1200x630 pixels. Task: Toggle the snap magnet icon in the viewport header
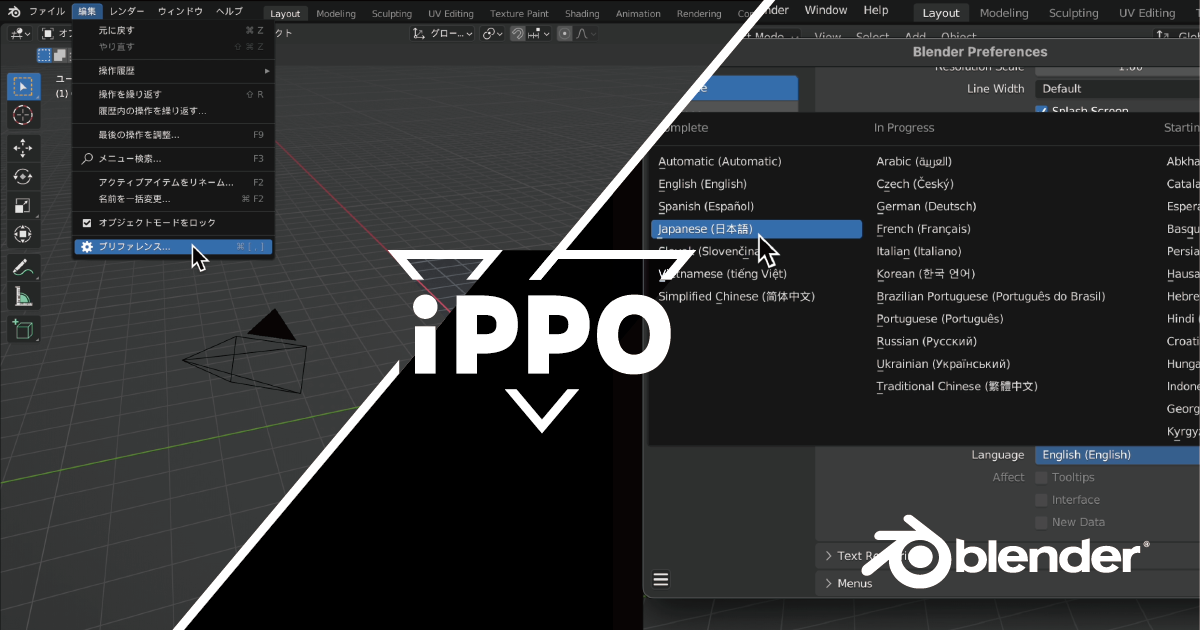pos(518,33)
